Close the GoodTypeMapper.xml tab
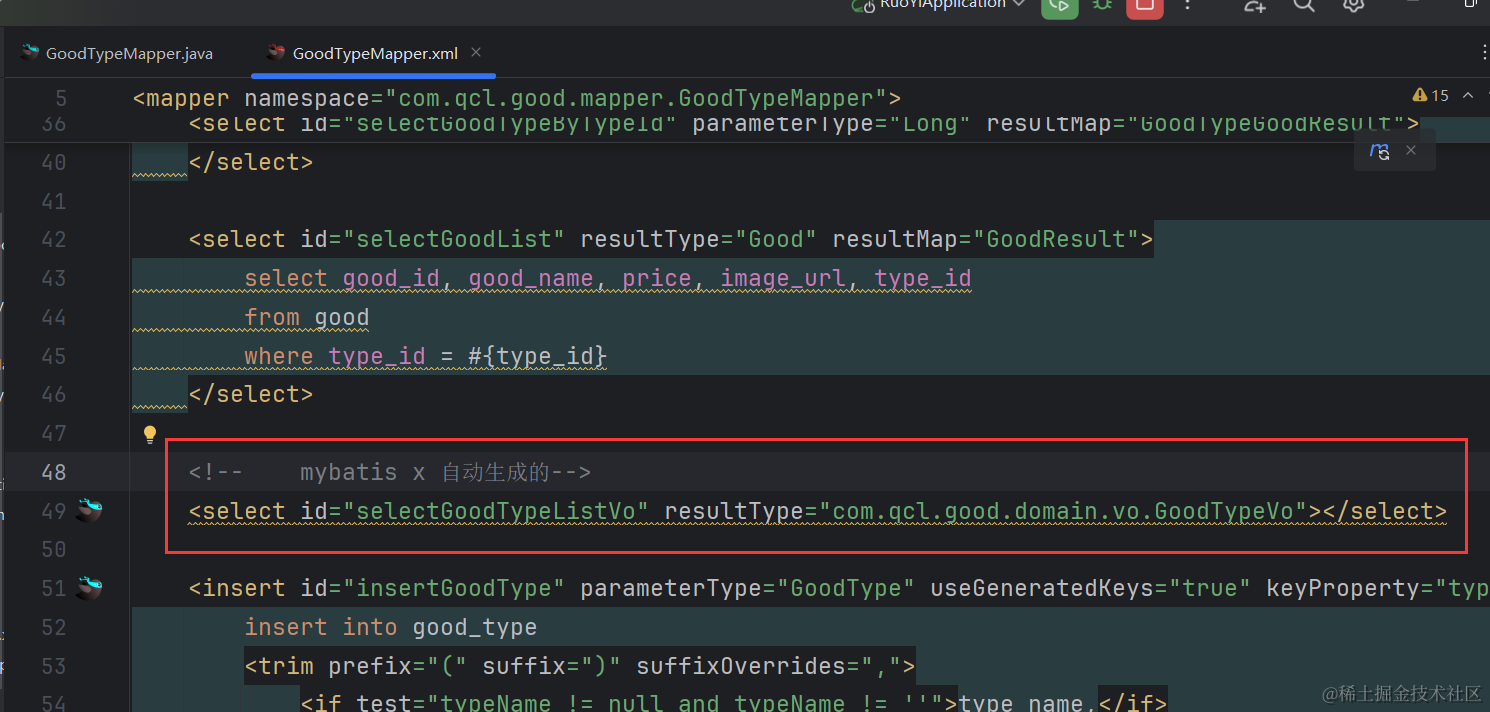Screen dimensions: 1490x712 point(476,53)
